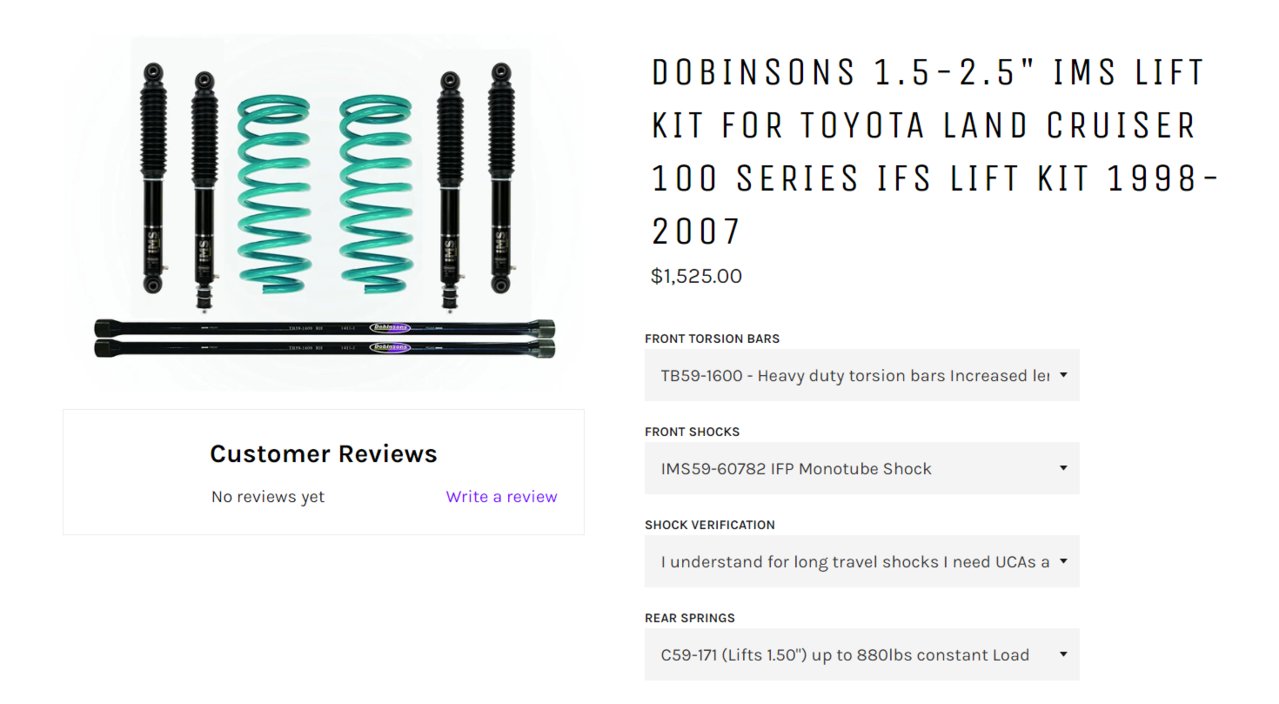The width and height of the screenshot is (1279, 704).
Task: Click the leftmost black IMS shock absorber
Action: [x=153, y=178]
